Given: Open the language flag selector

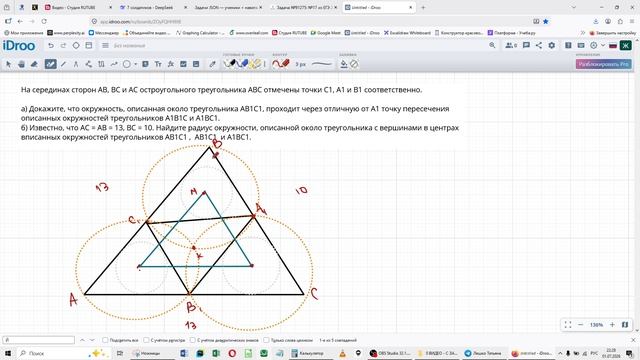Looking at the screenshot, I should point(613,46).
